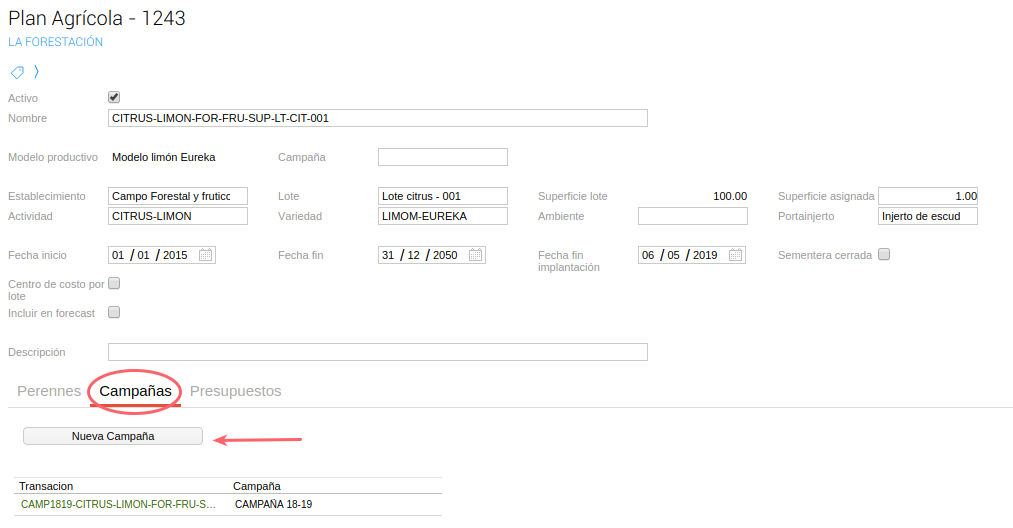Check Centro de costo por lote
The image size is (1013, 528).
(114, 284)
